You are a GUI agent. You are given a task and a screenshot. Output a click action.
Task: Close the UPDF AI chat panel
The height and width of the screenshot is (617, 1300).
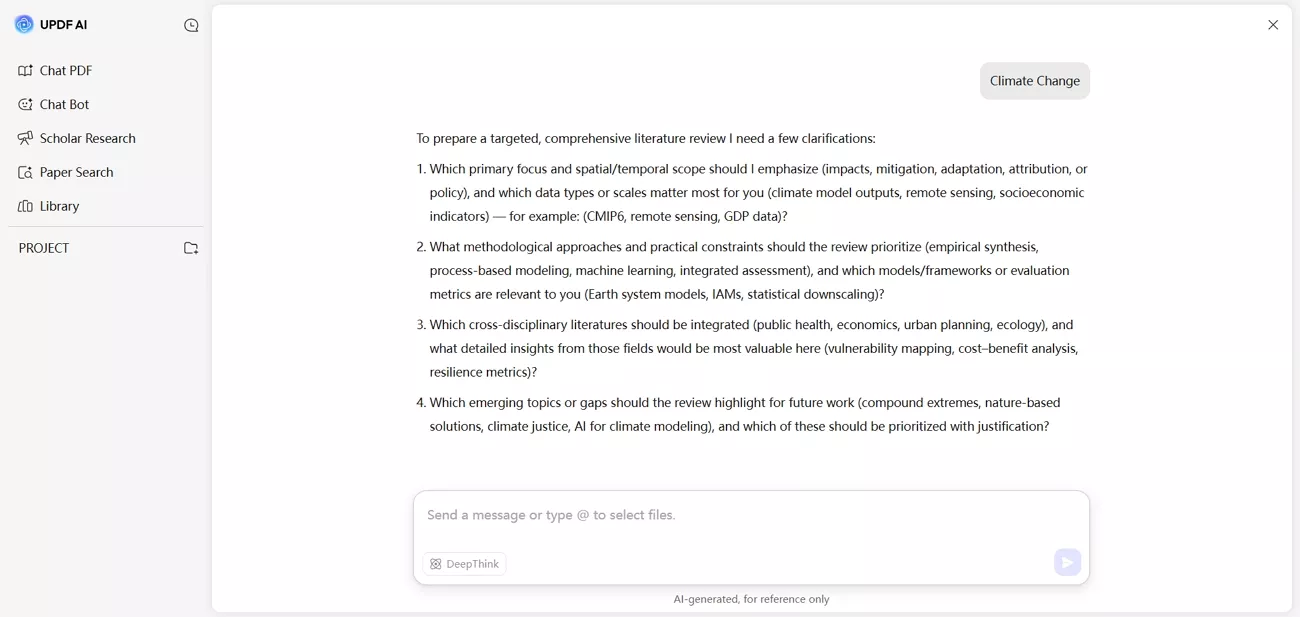click(1273, 24)
